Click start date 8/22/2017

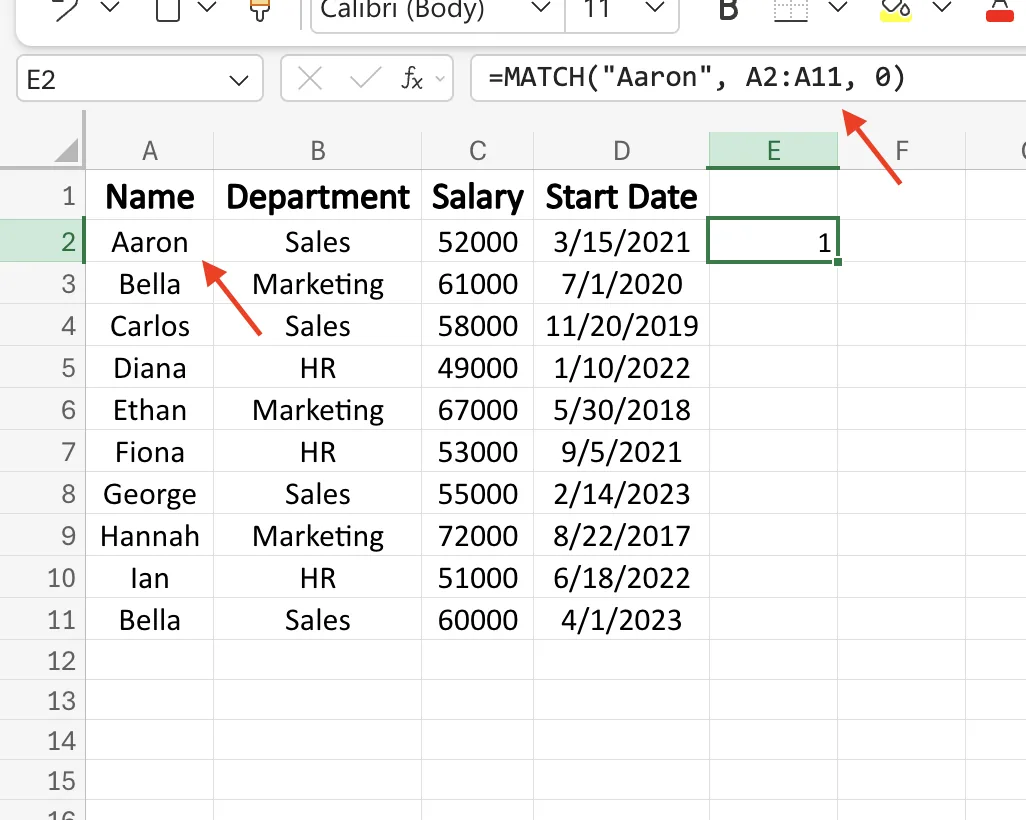[622, 535]
